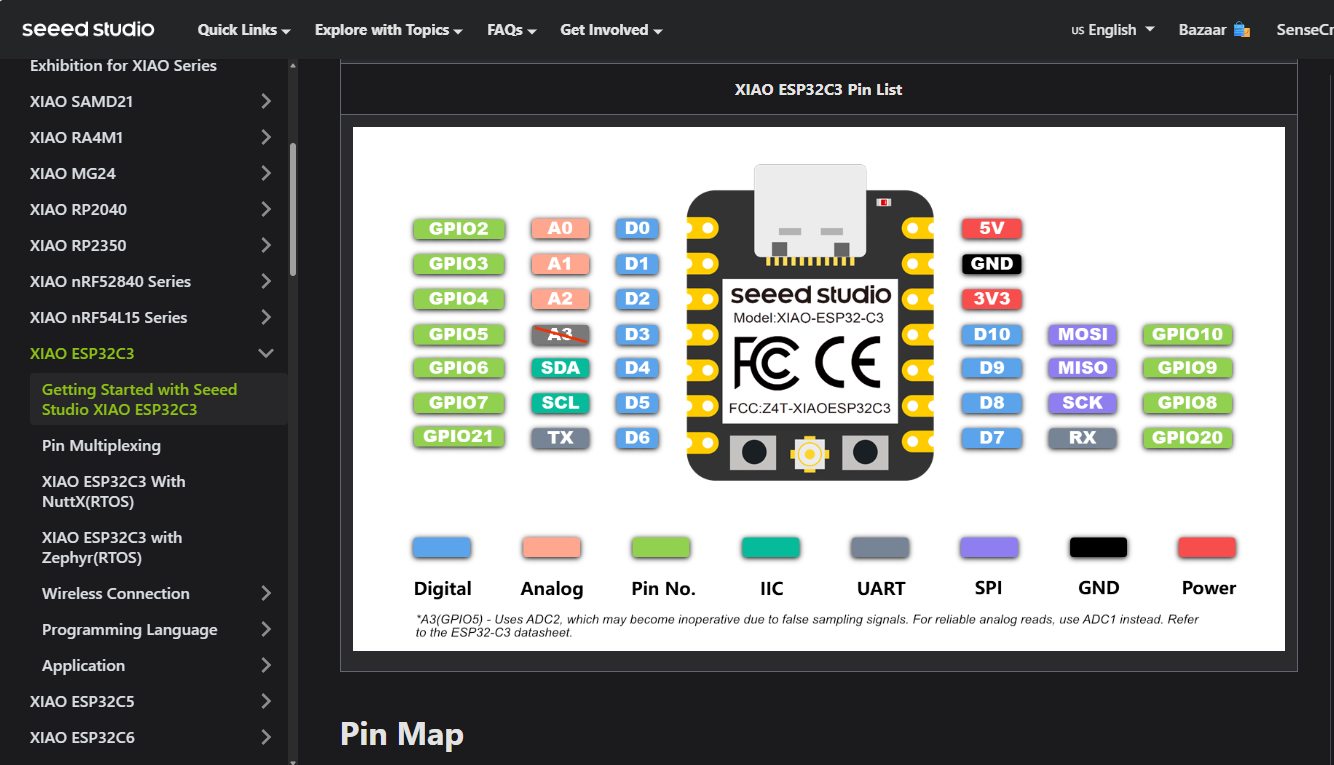
Task: Expand the Application sidebar entry
Action: [265, 665]
